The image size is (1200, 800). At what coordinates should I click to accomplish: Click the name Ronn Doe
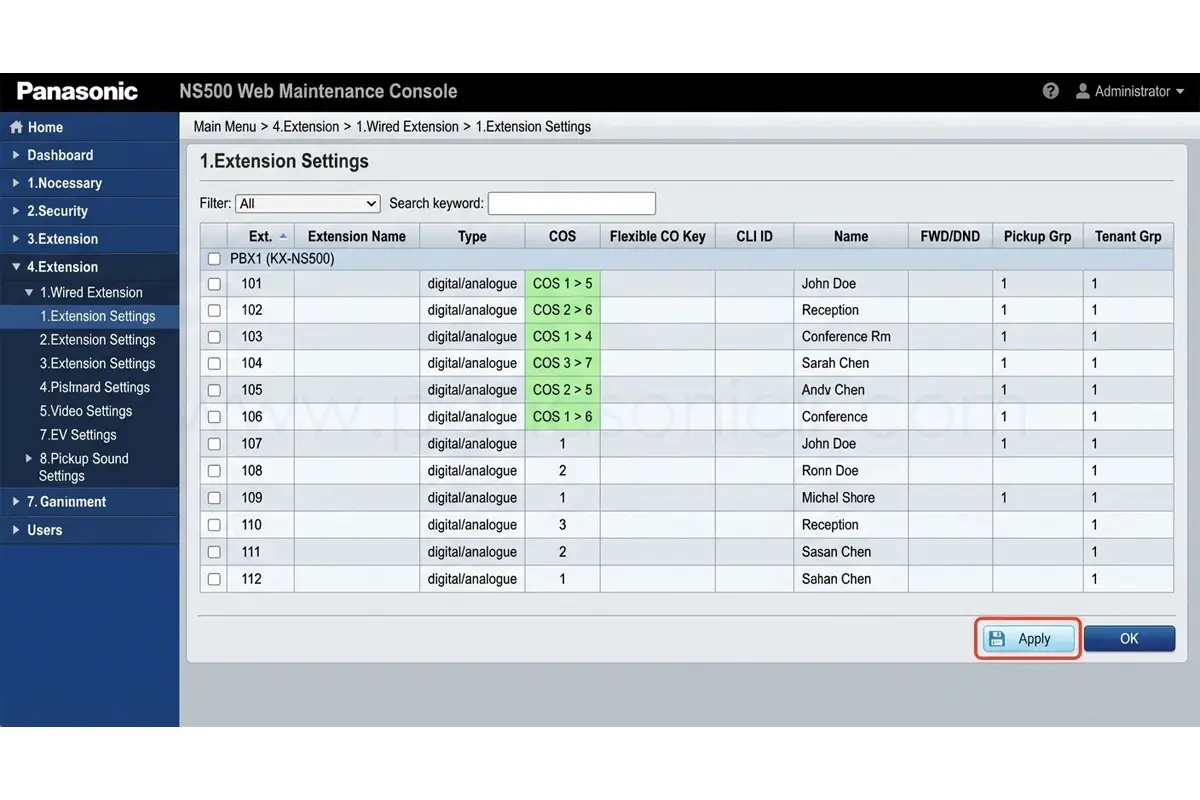[830, 471]
